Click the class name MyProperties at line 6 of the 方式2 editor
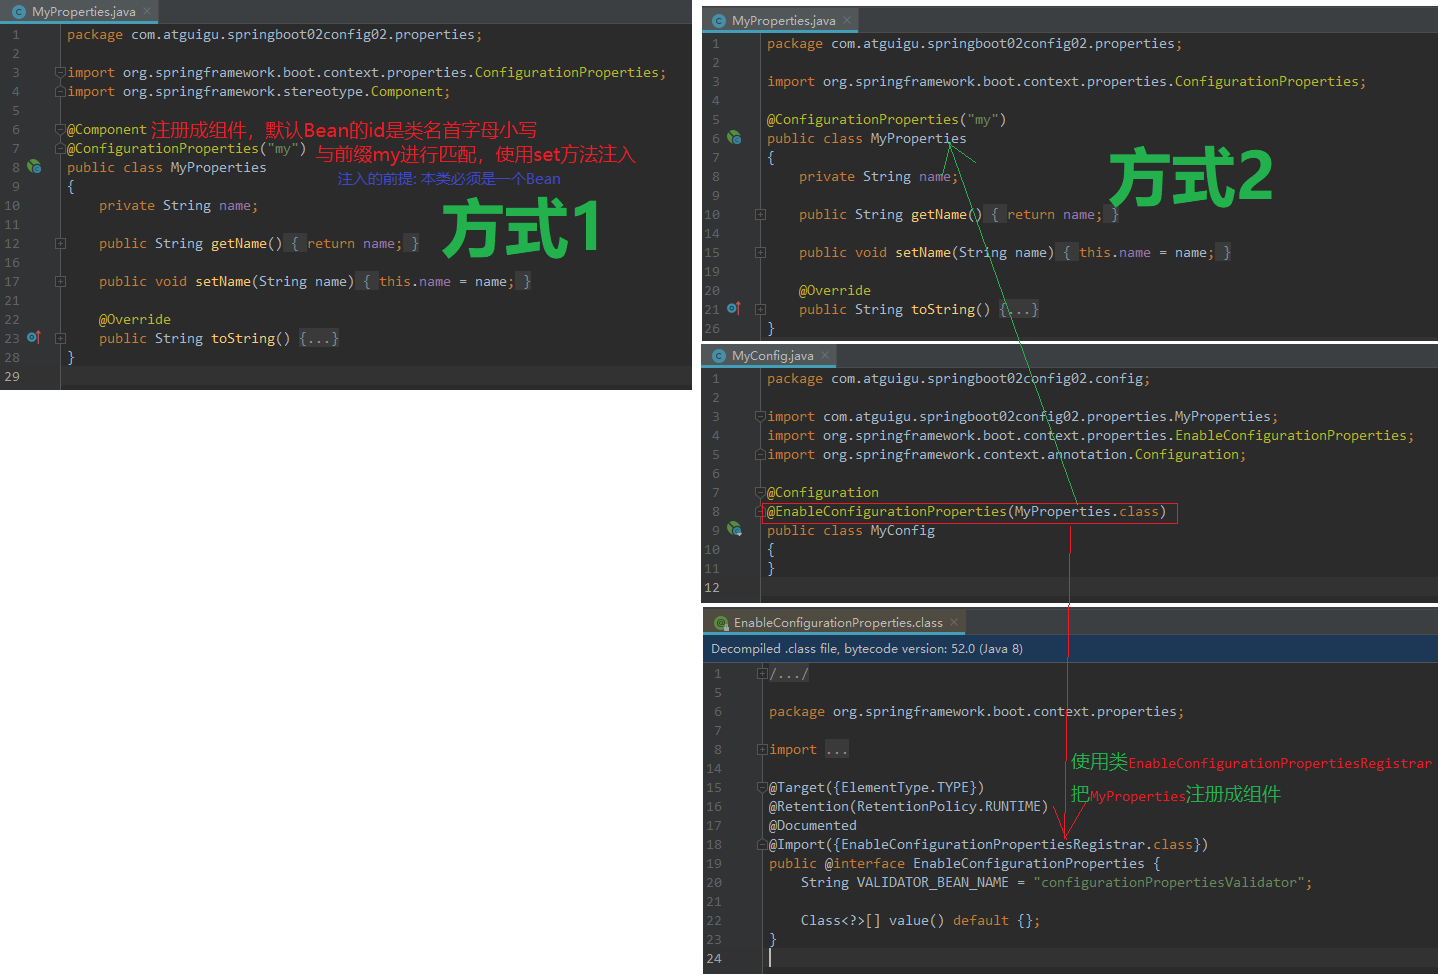The image size is (1446, 979). click(x=919, y=138)
